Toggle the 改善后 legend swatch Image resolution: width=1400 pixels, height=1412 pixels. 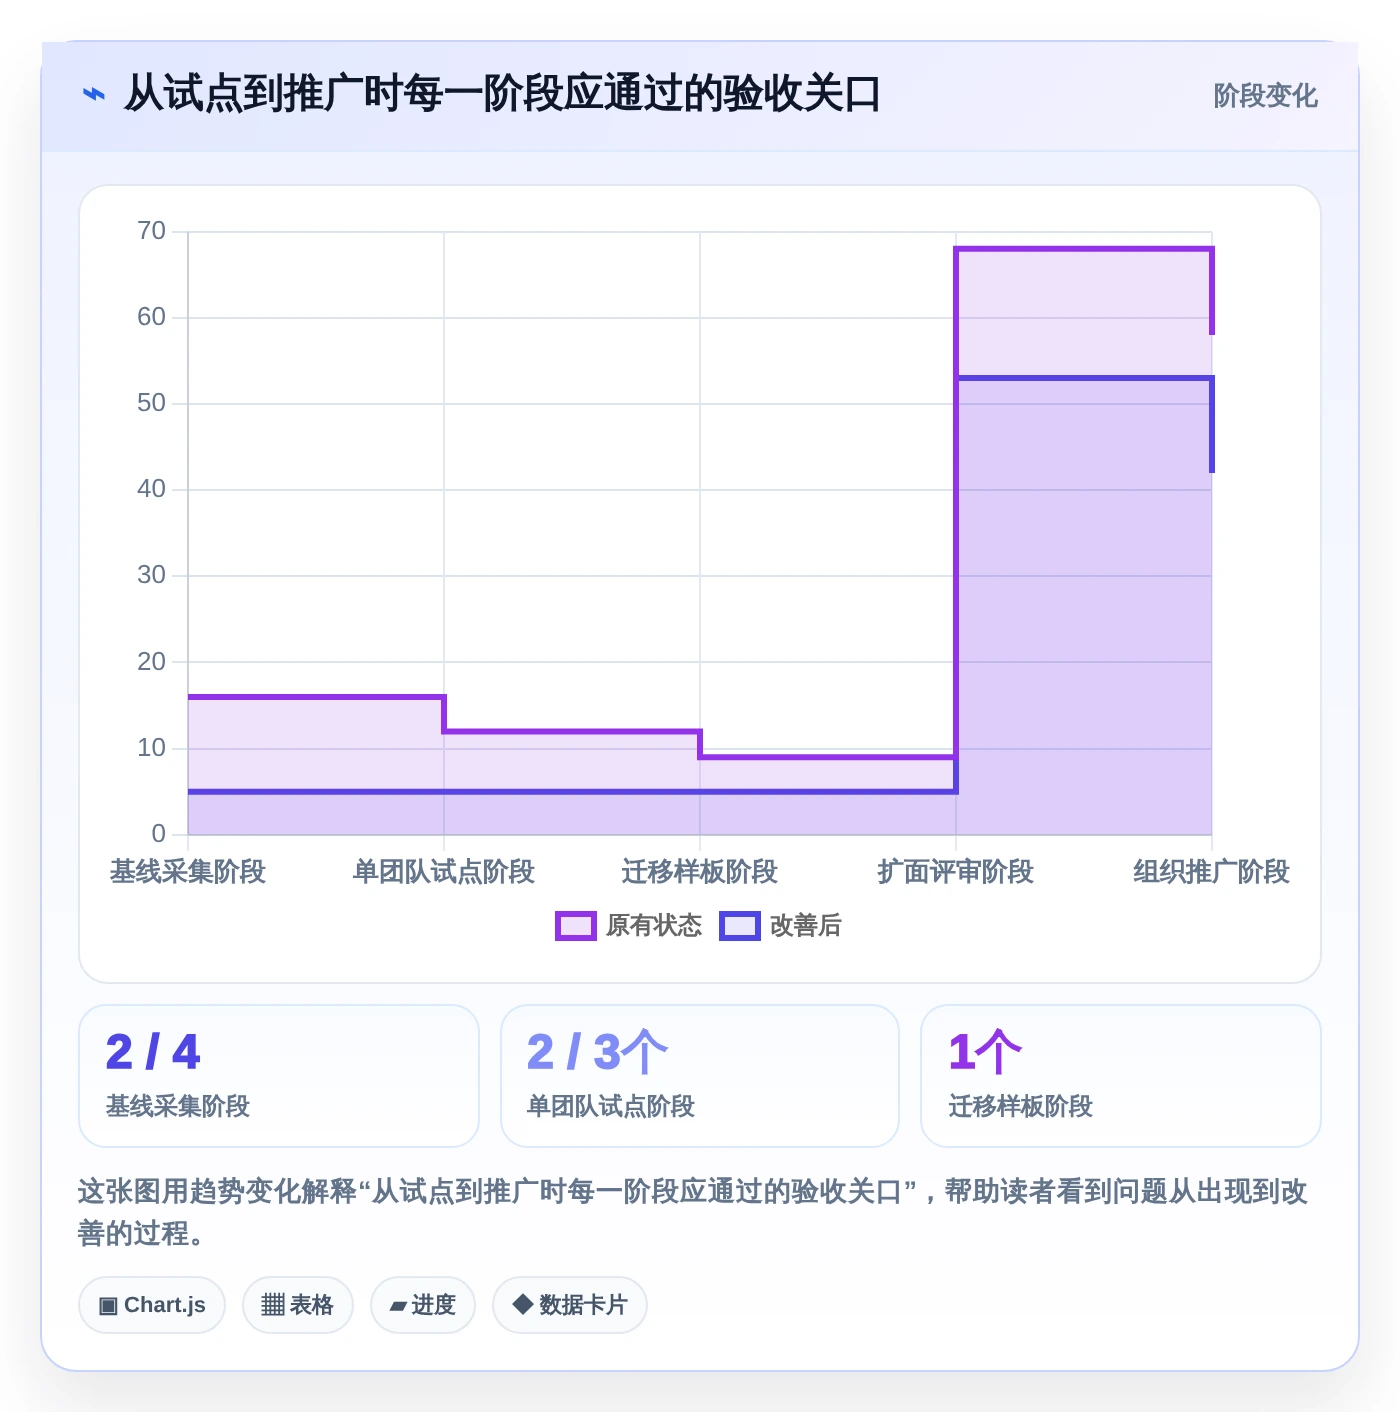coord(740,926)
